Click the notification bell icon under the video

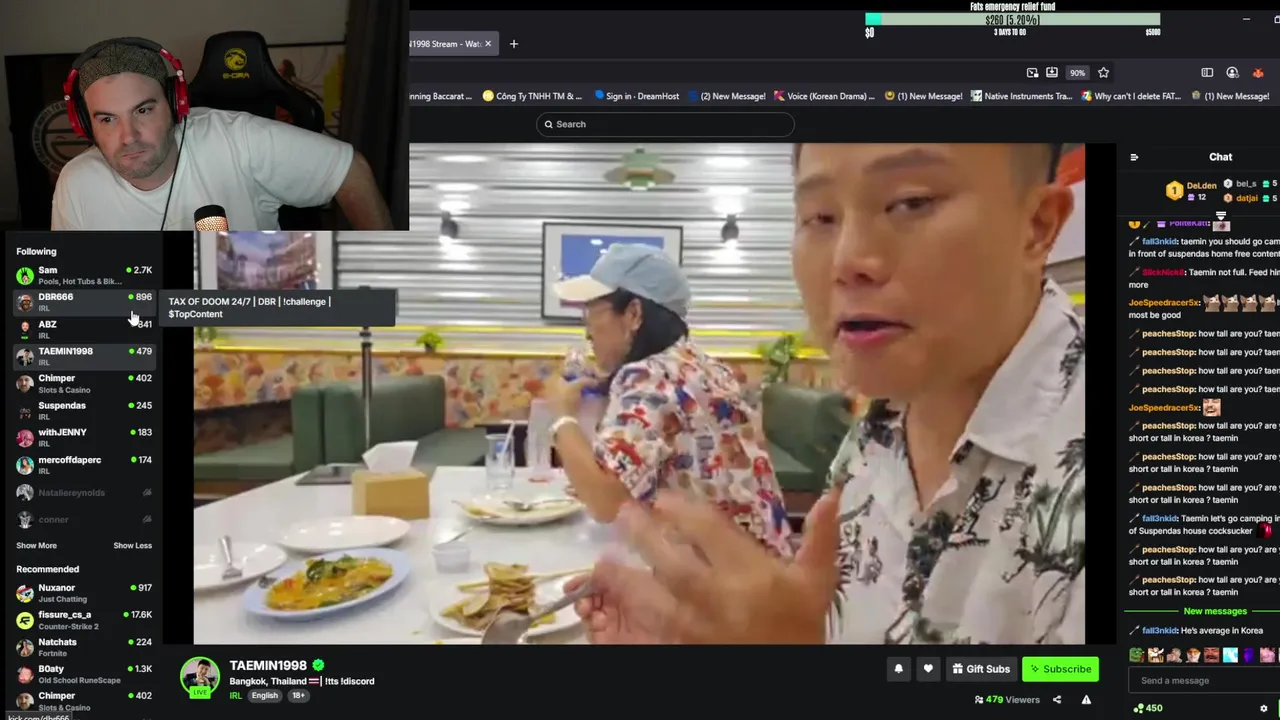click(x=898, y=669)
